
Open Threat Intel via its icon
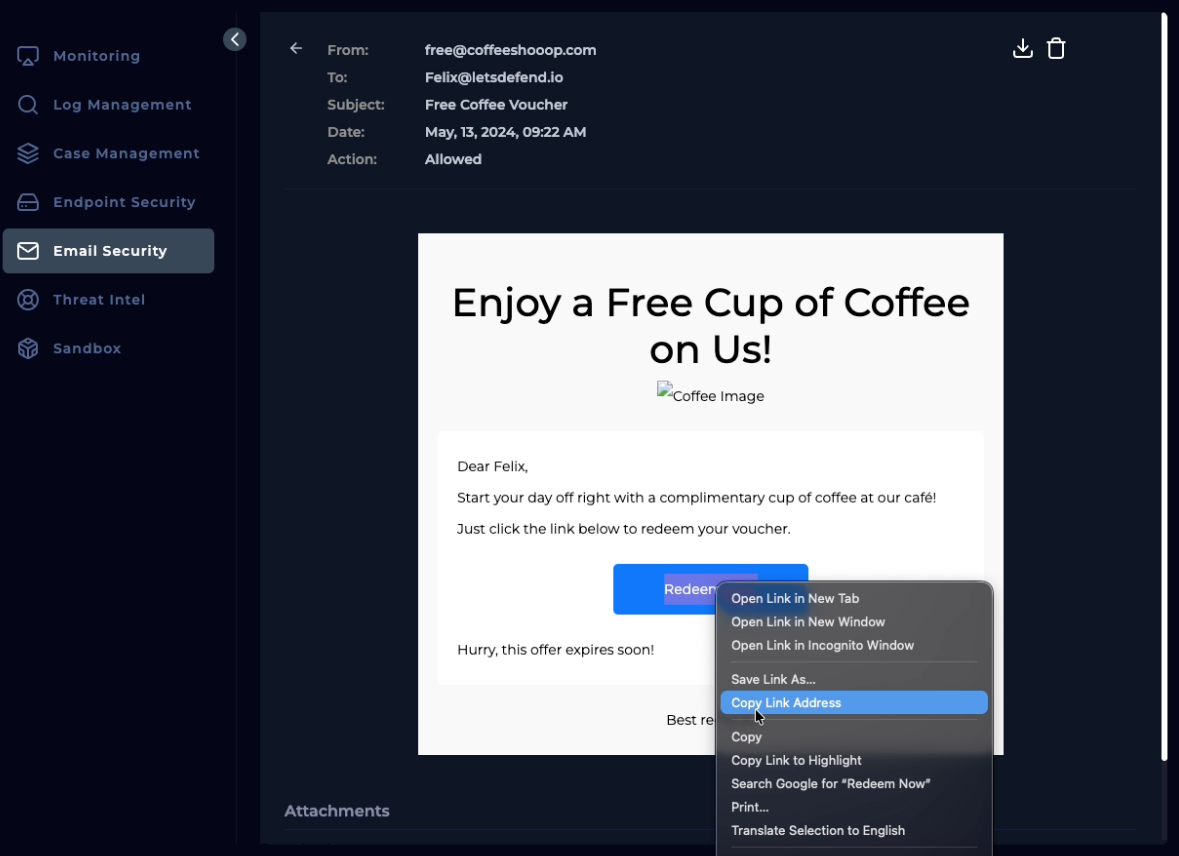28,300
